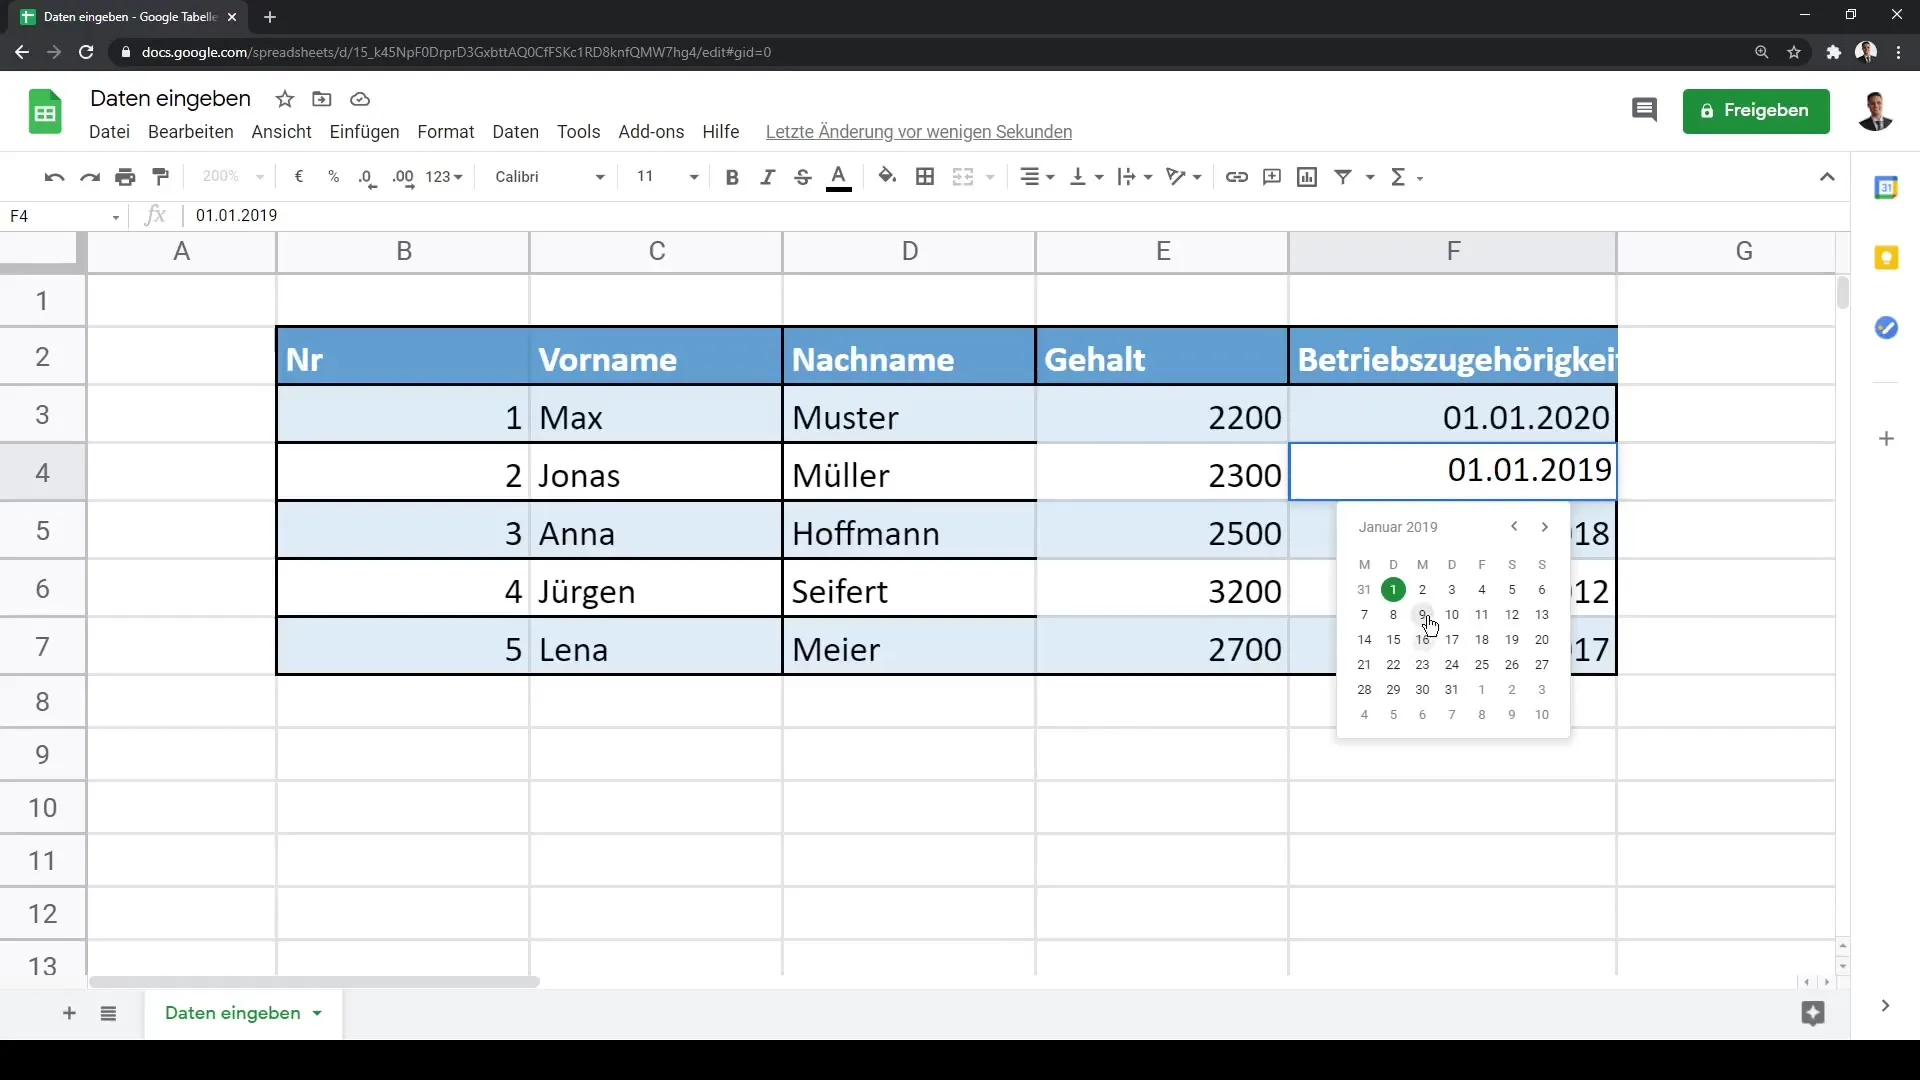Image resolution: width=1920 pixels, height=1080 pixels.
Task: Toggle bold formatting
Action: pyautogui.click(x=732, y=177)
